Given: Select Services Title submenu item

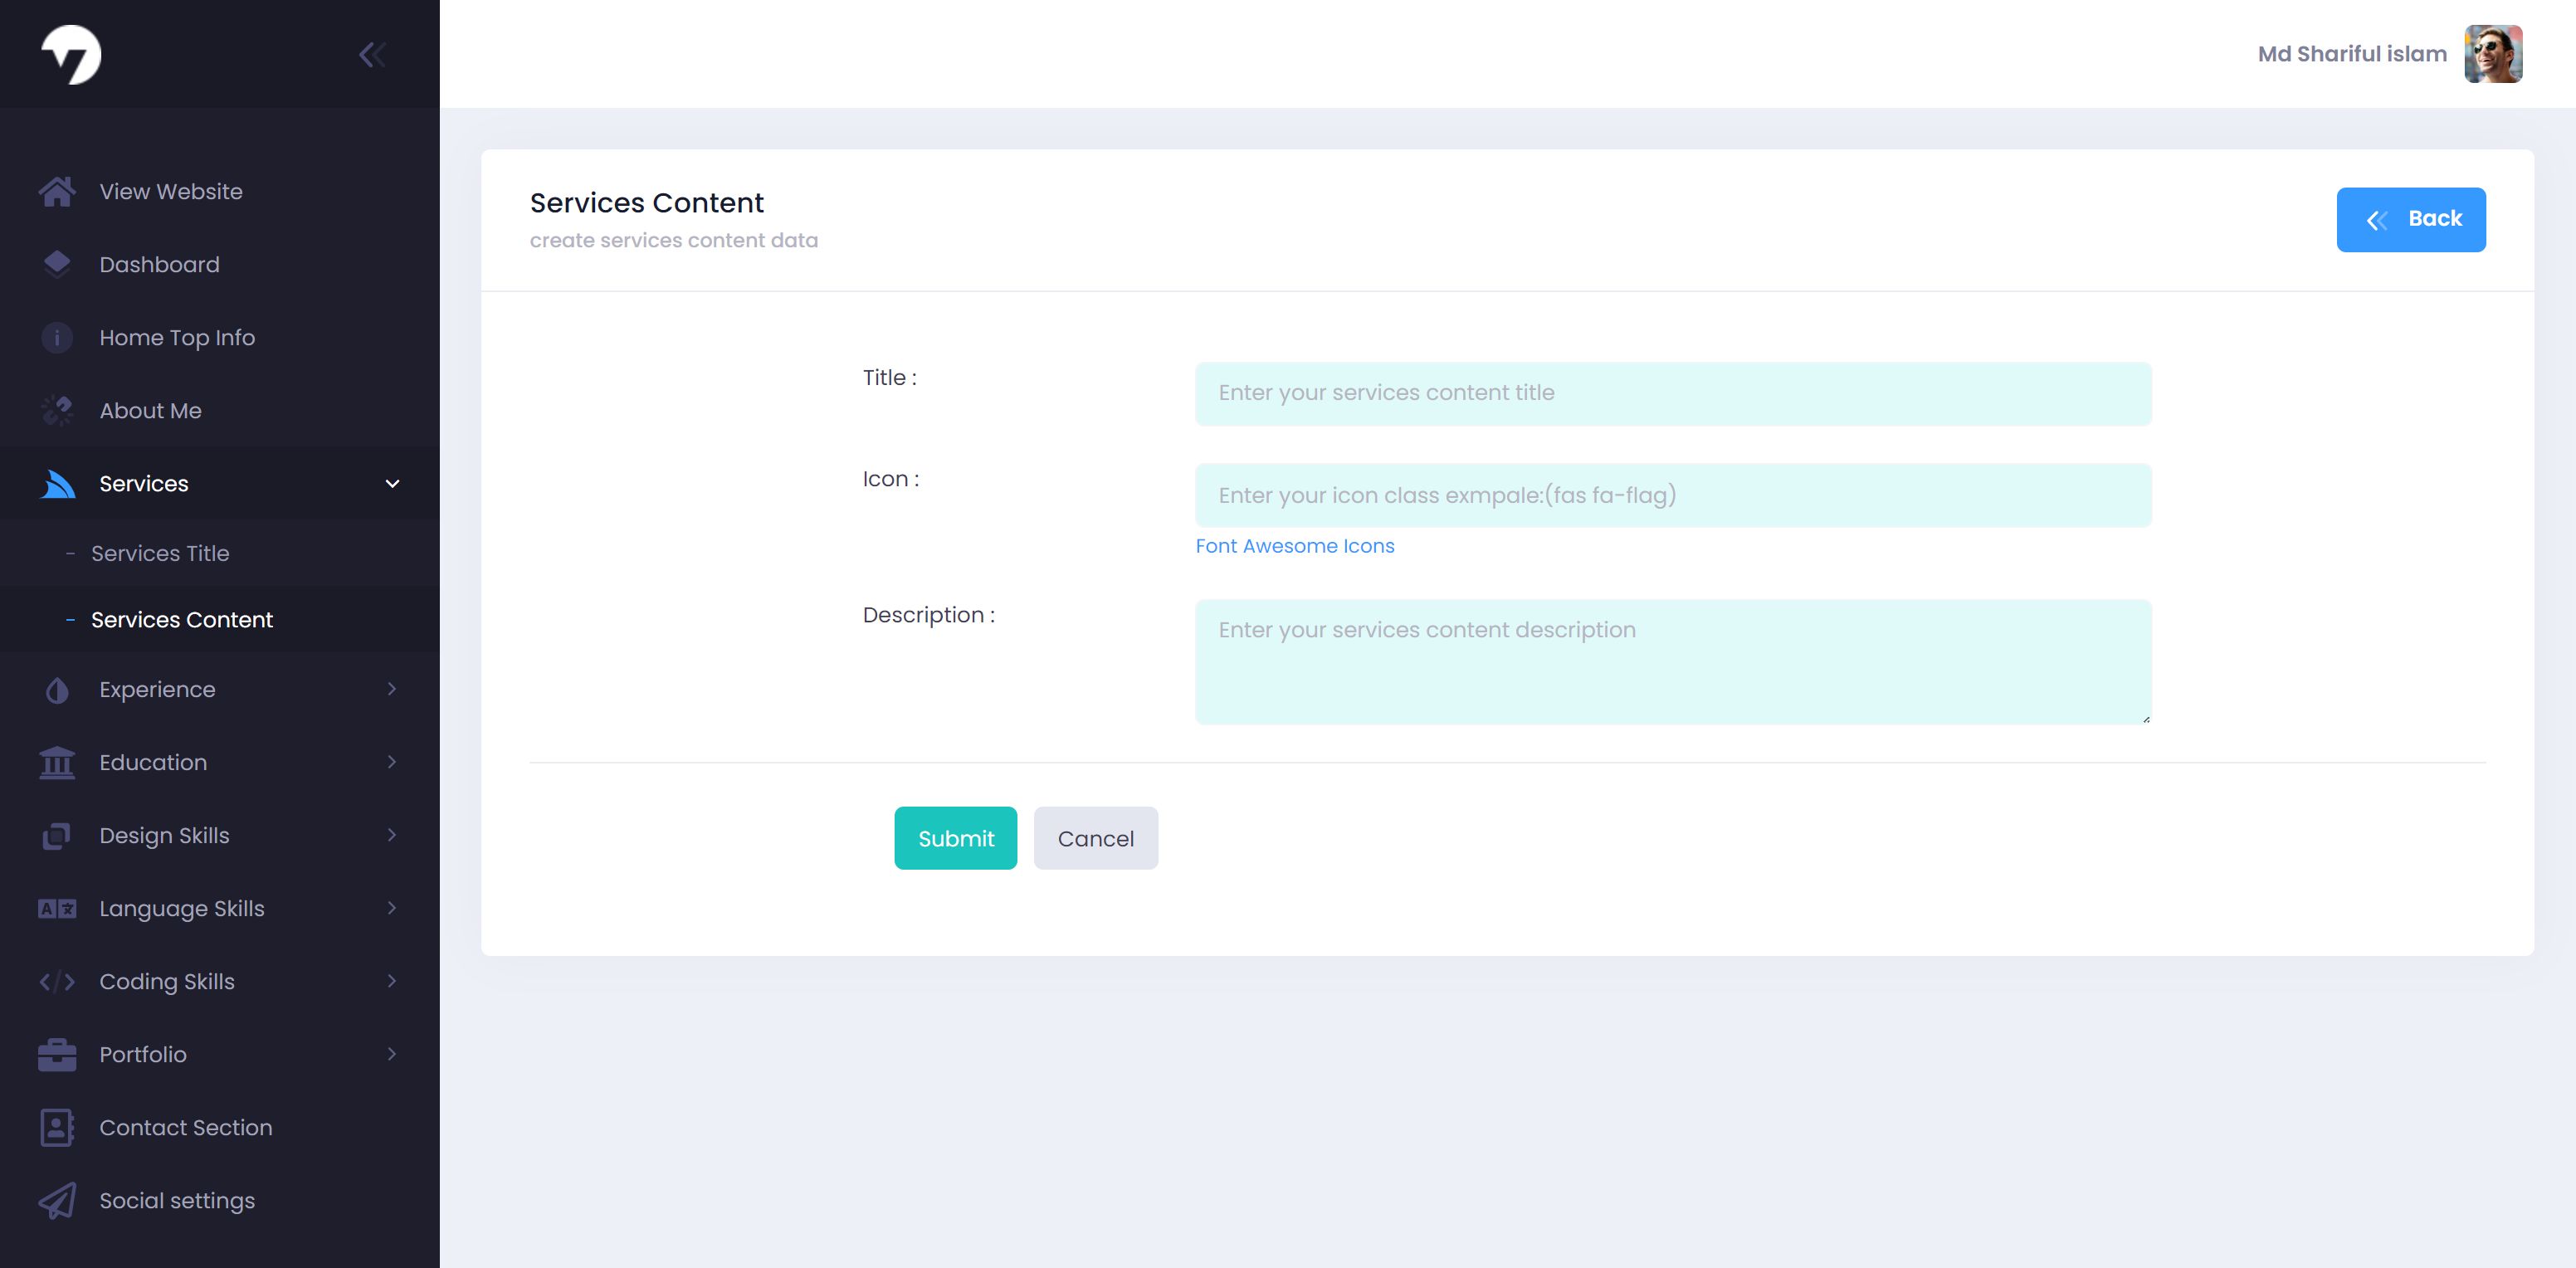Looking at the screenshot, I should tap(220, 553).
